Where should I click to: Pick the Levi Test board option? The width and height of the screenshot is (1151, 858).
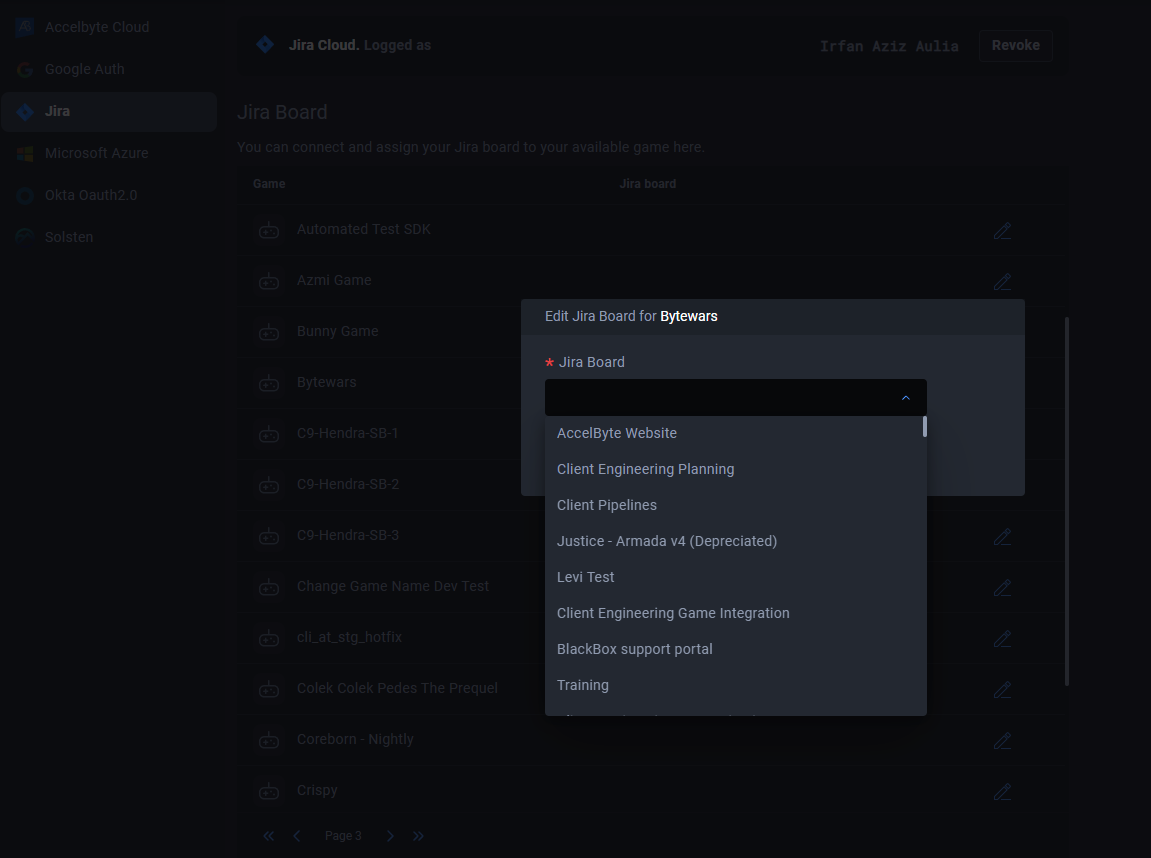pos(586,577)
